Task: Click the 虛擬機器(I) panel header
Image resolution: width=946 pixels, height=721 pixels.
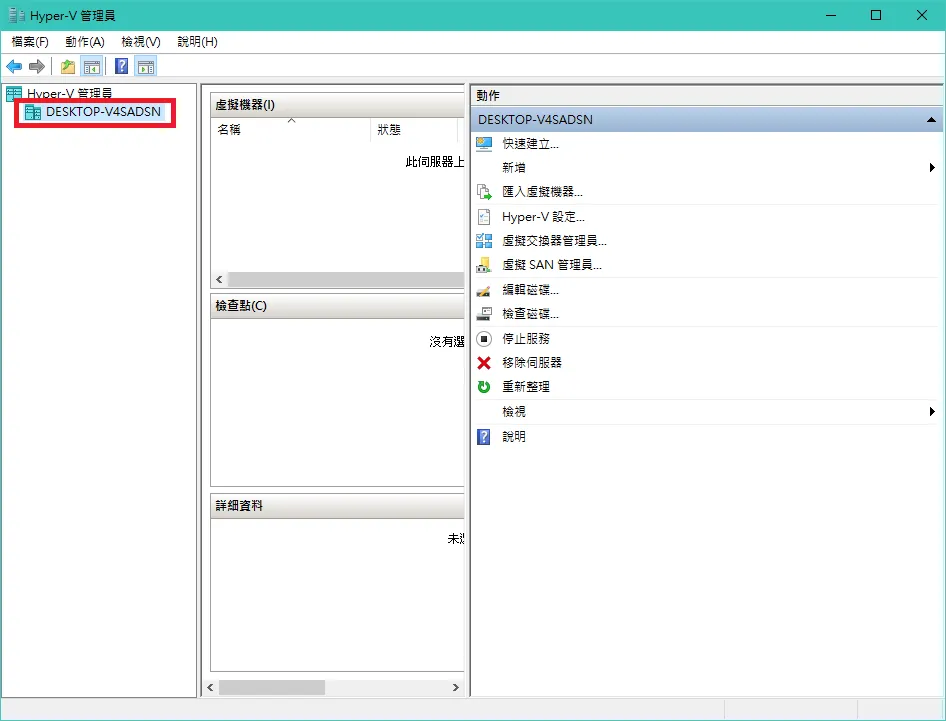Action: pyautogui.click(x=337, y=105)
